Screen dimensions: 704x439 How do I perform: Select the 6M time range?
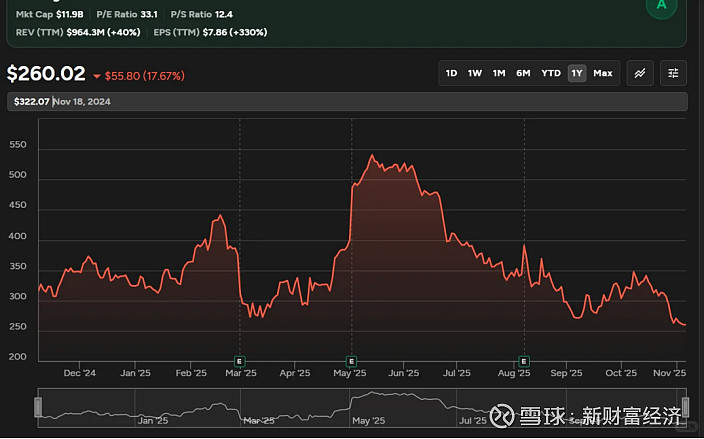click(523, 73)
